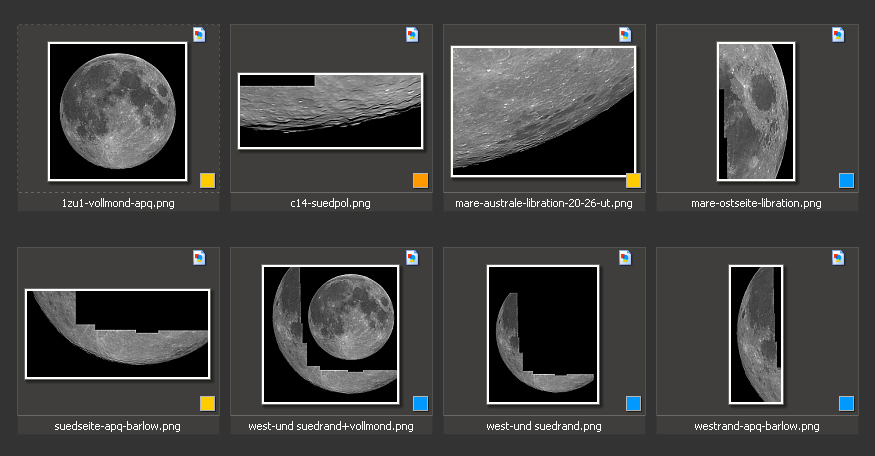Click file type icon on c14-suedpol.png tile

pyautogui.click(x=412, y=35)
